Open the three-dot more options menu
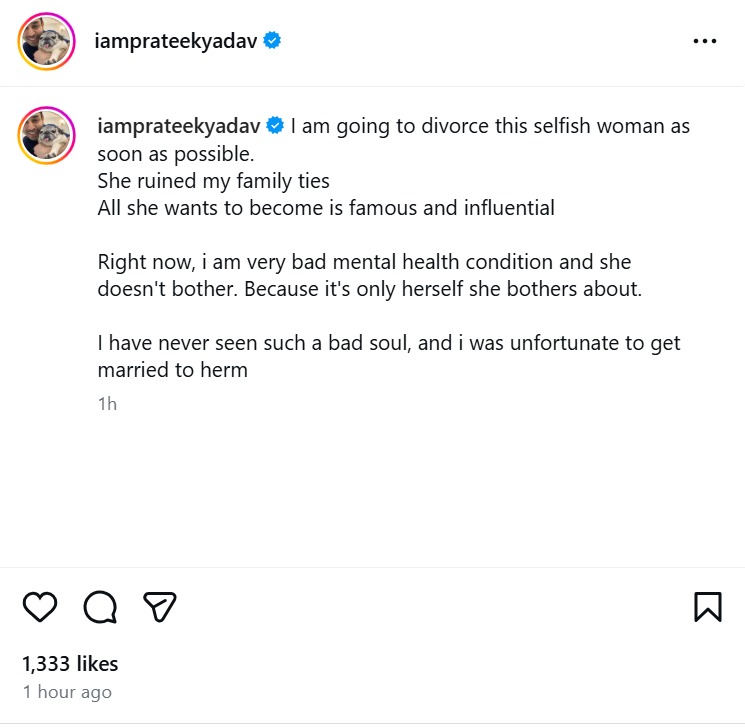 tap(704, 41)
